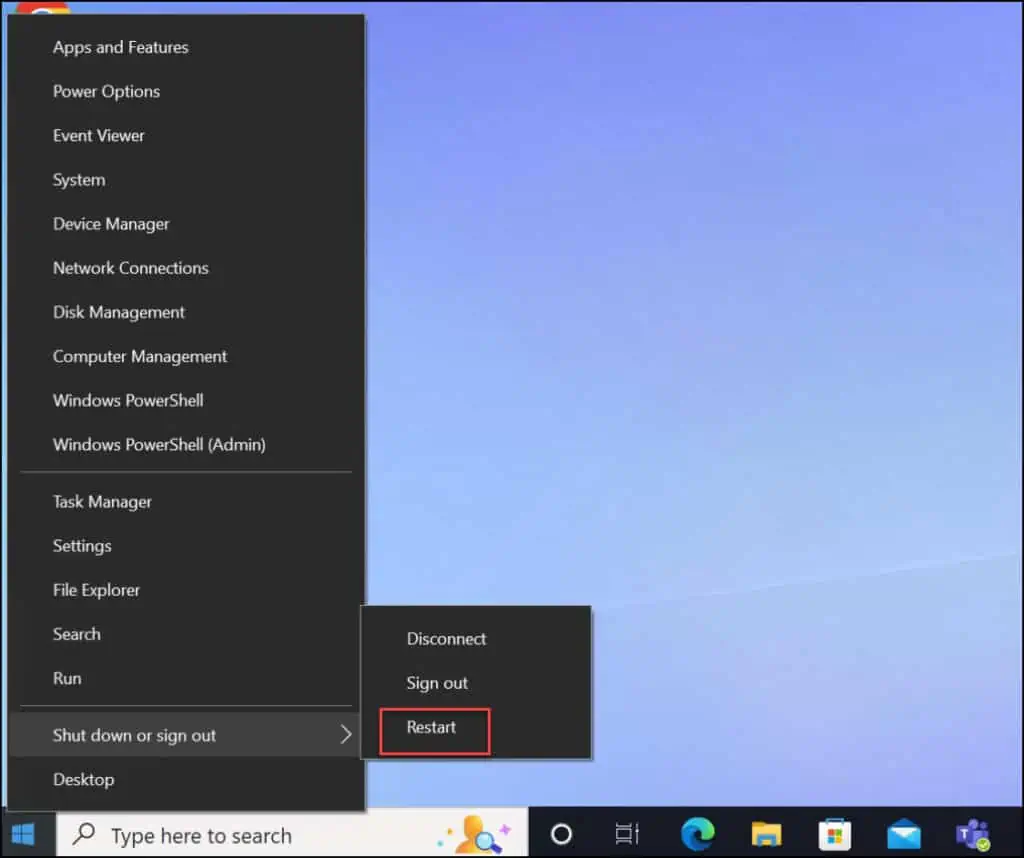Open Computer Management
The height and width of the screenshot is (858, 1024).
pos(185,357)
